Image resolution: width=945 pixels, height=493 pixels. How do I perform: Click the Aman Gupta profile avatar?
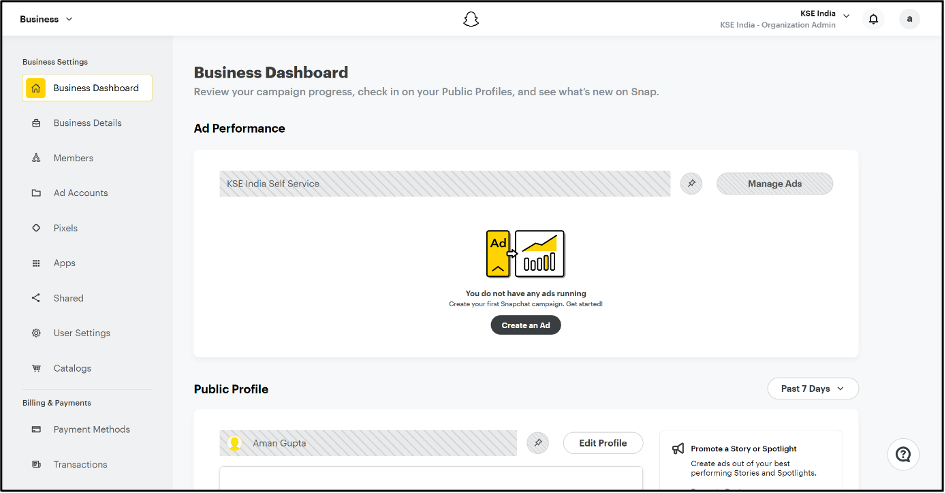[234, 443]
